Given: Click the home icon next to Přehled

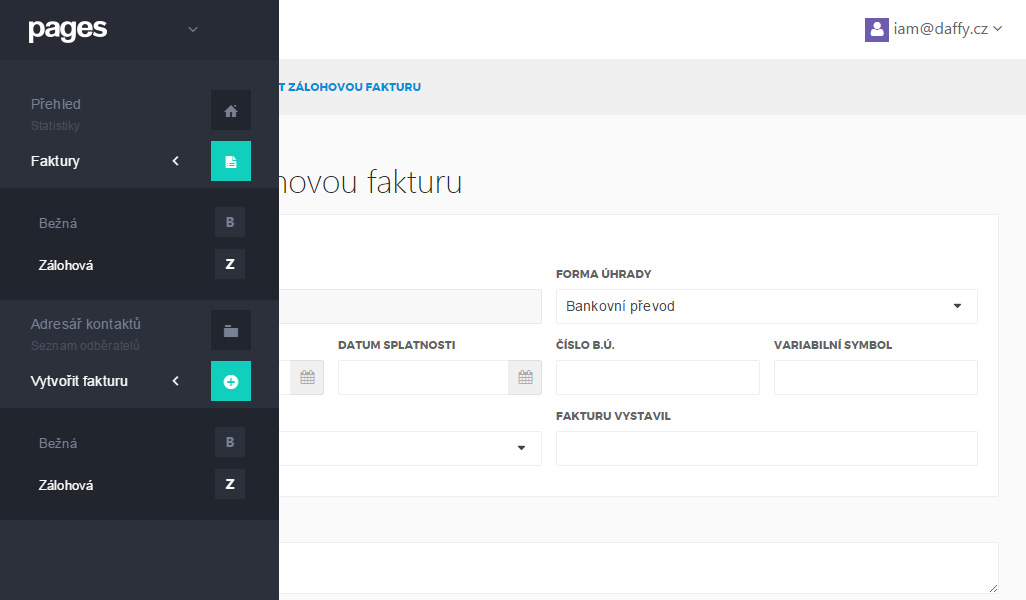Looking at the screenshot, I should coord(231,111).
